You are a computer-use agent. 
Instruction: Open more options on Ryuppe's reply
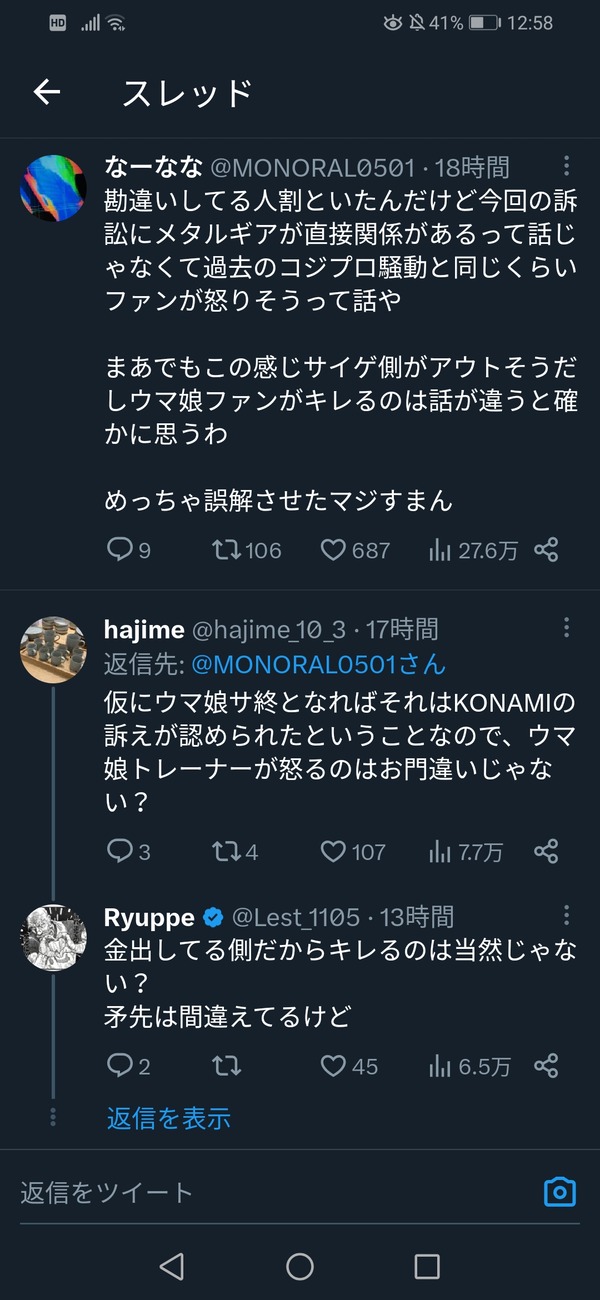[567, 916]
